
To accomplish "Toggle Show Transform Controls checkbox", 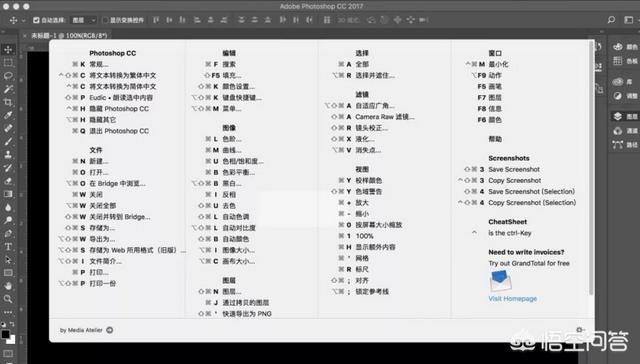I will click(105, 20).
